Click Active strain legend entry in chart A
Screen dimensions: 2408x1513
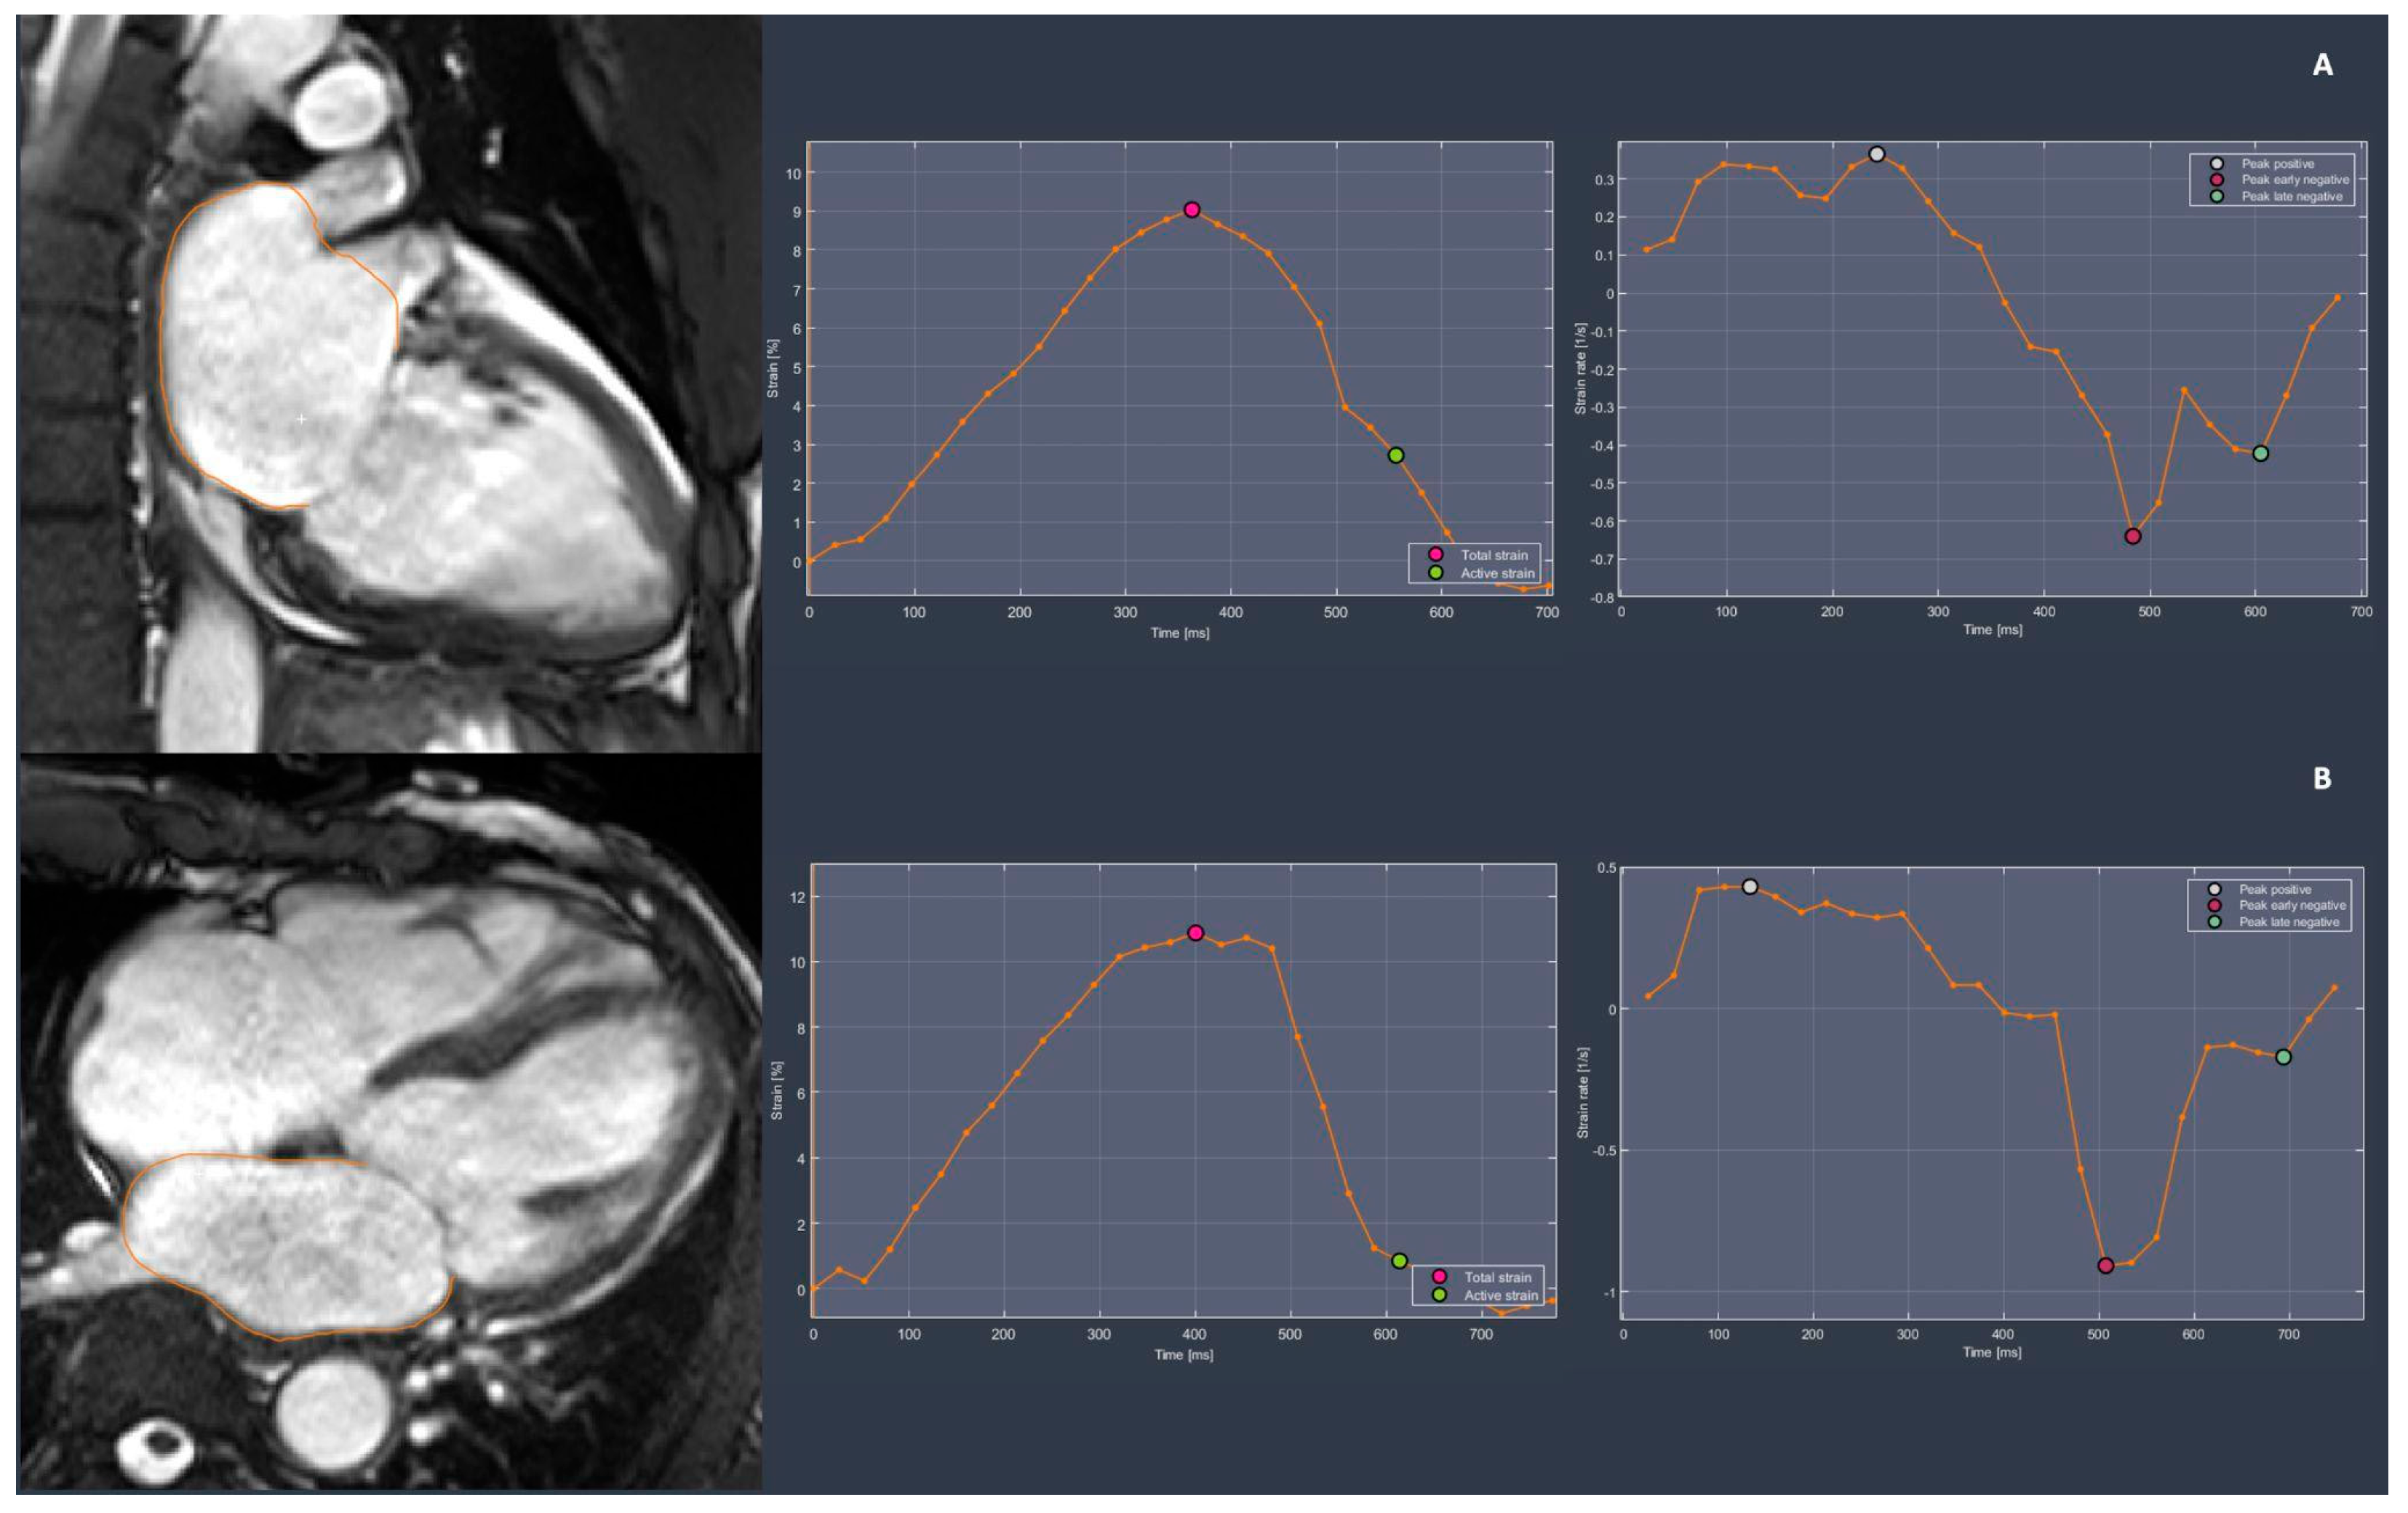[x=1496, y=573]
